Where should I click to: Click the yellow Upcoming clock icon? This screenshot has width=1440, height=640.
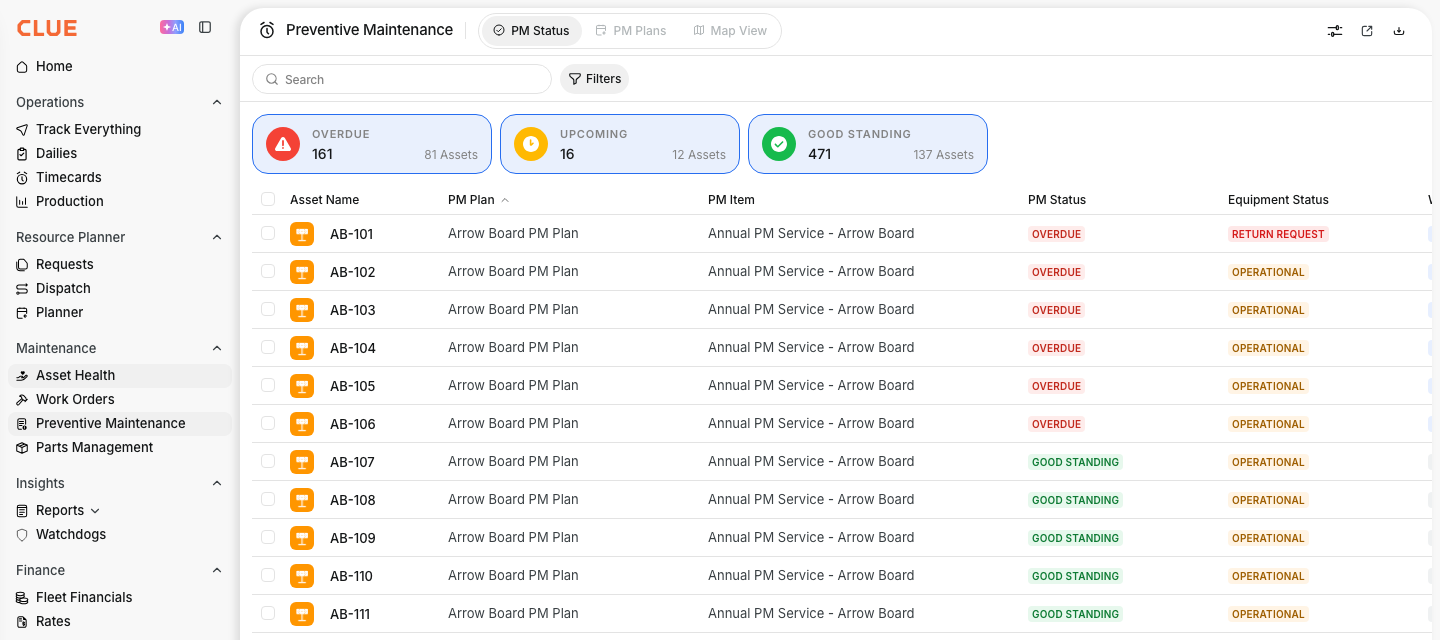(x=531, y=144)
